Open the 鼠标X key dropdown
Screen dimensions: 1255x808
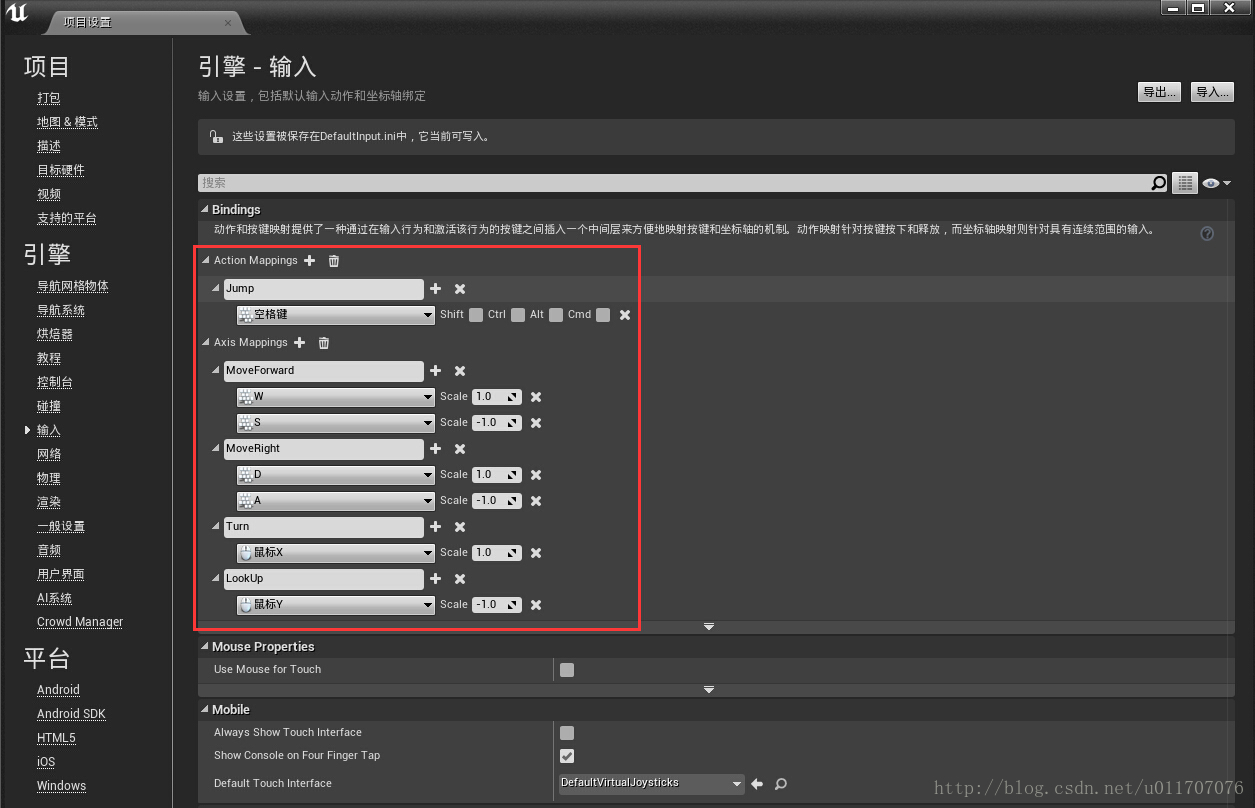[335, 553]
